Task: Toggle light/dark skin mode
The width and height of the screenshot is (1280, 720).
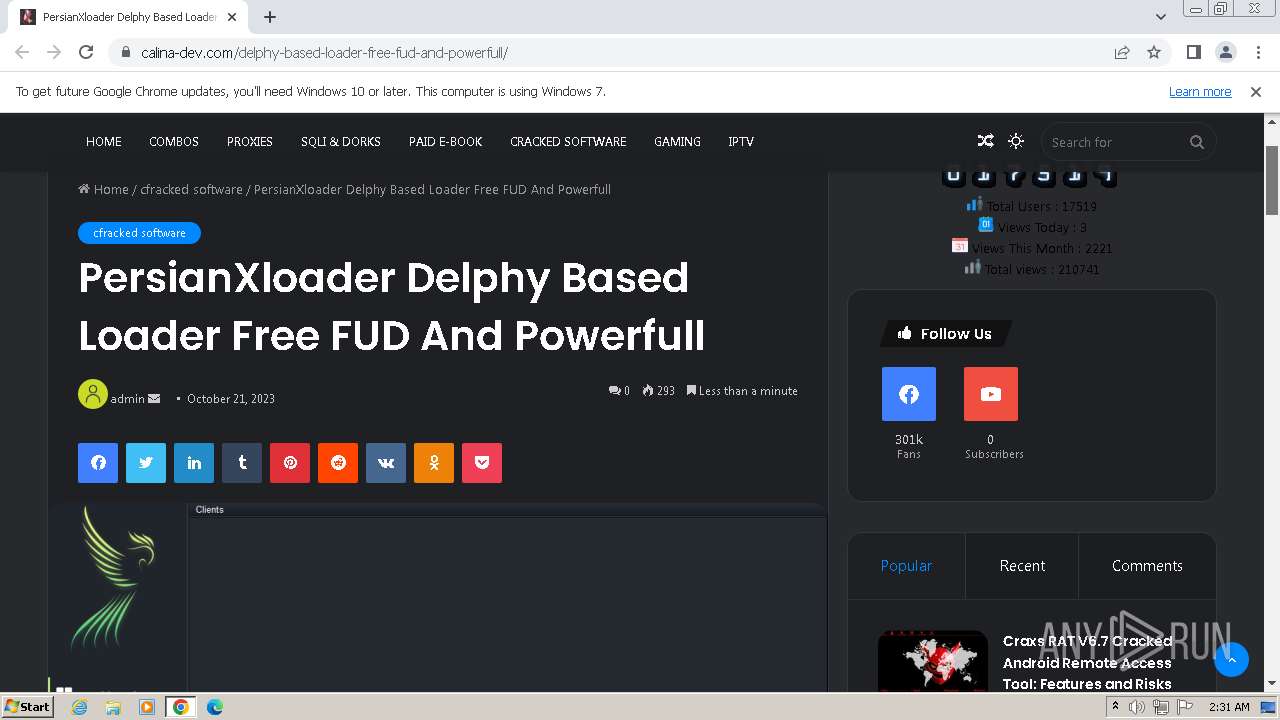Action: (1016, 141)
